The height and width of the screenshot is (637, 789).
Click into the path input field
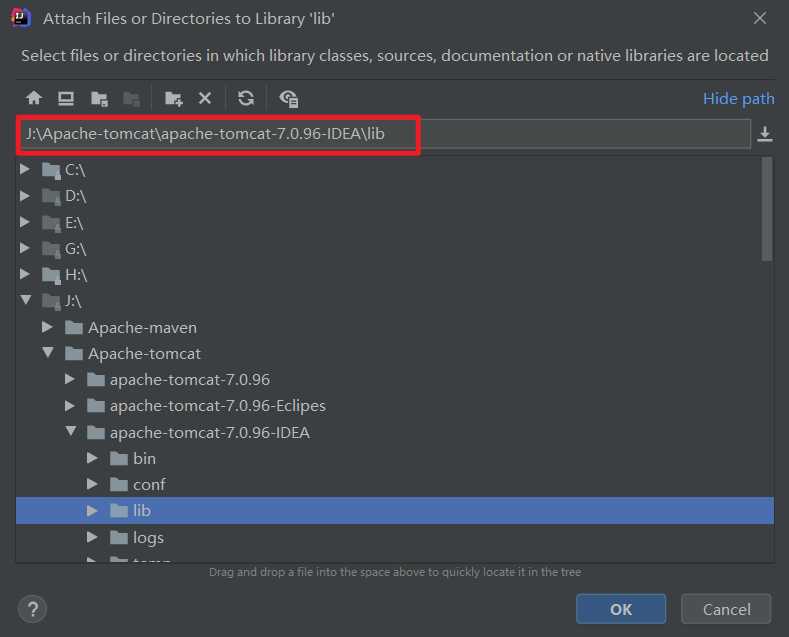pos(385,134)
